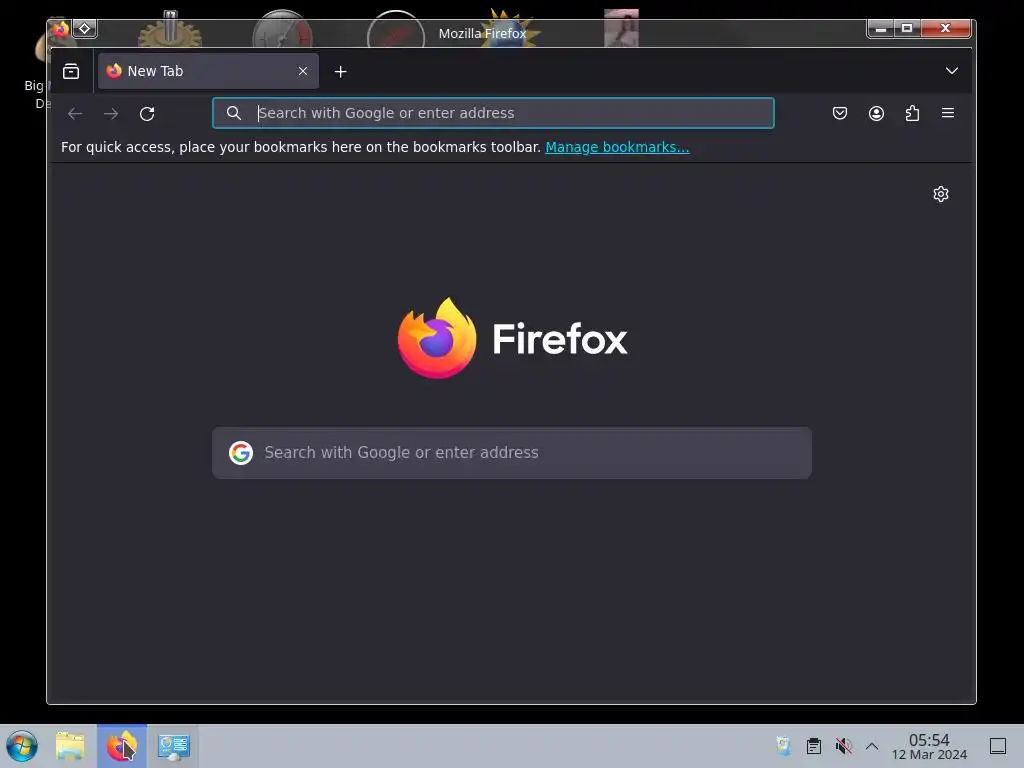Expand hidden system tray icons
The image size is (1024, 768).
[872, 746]
